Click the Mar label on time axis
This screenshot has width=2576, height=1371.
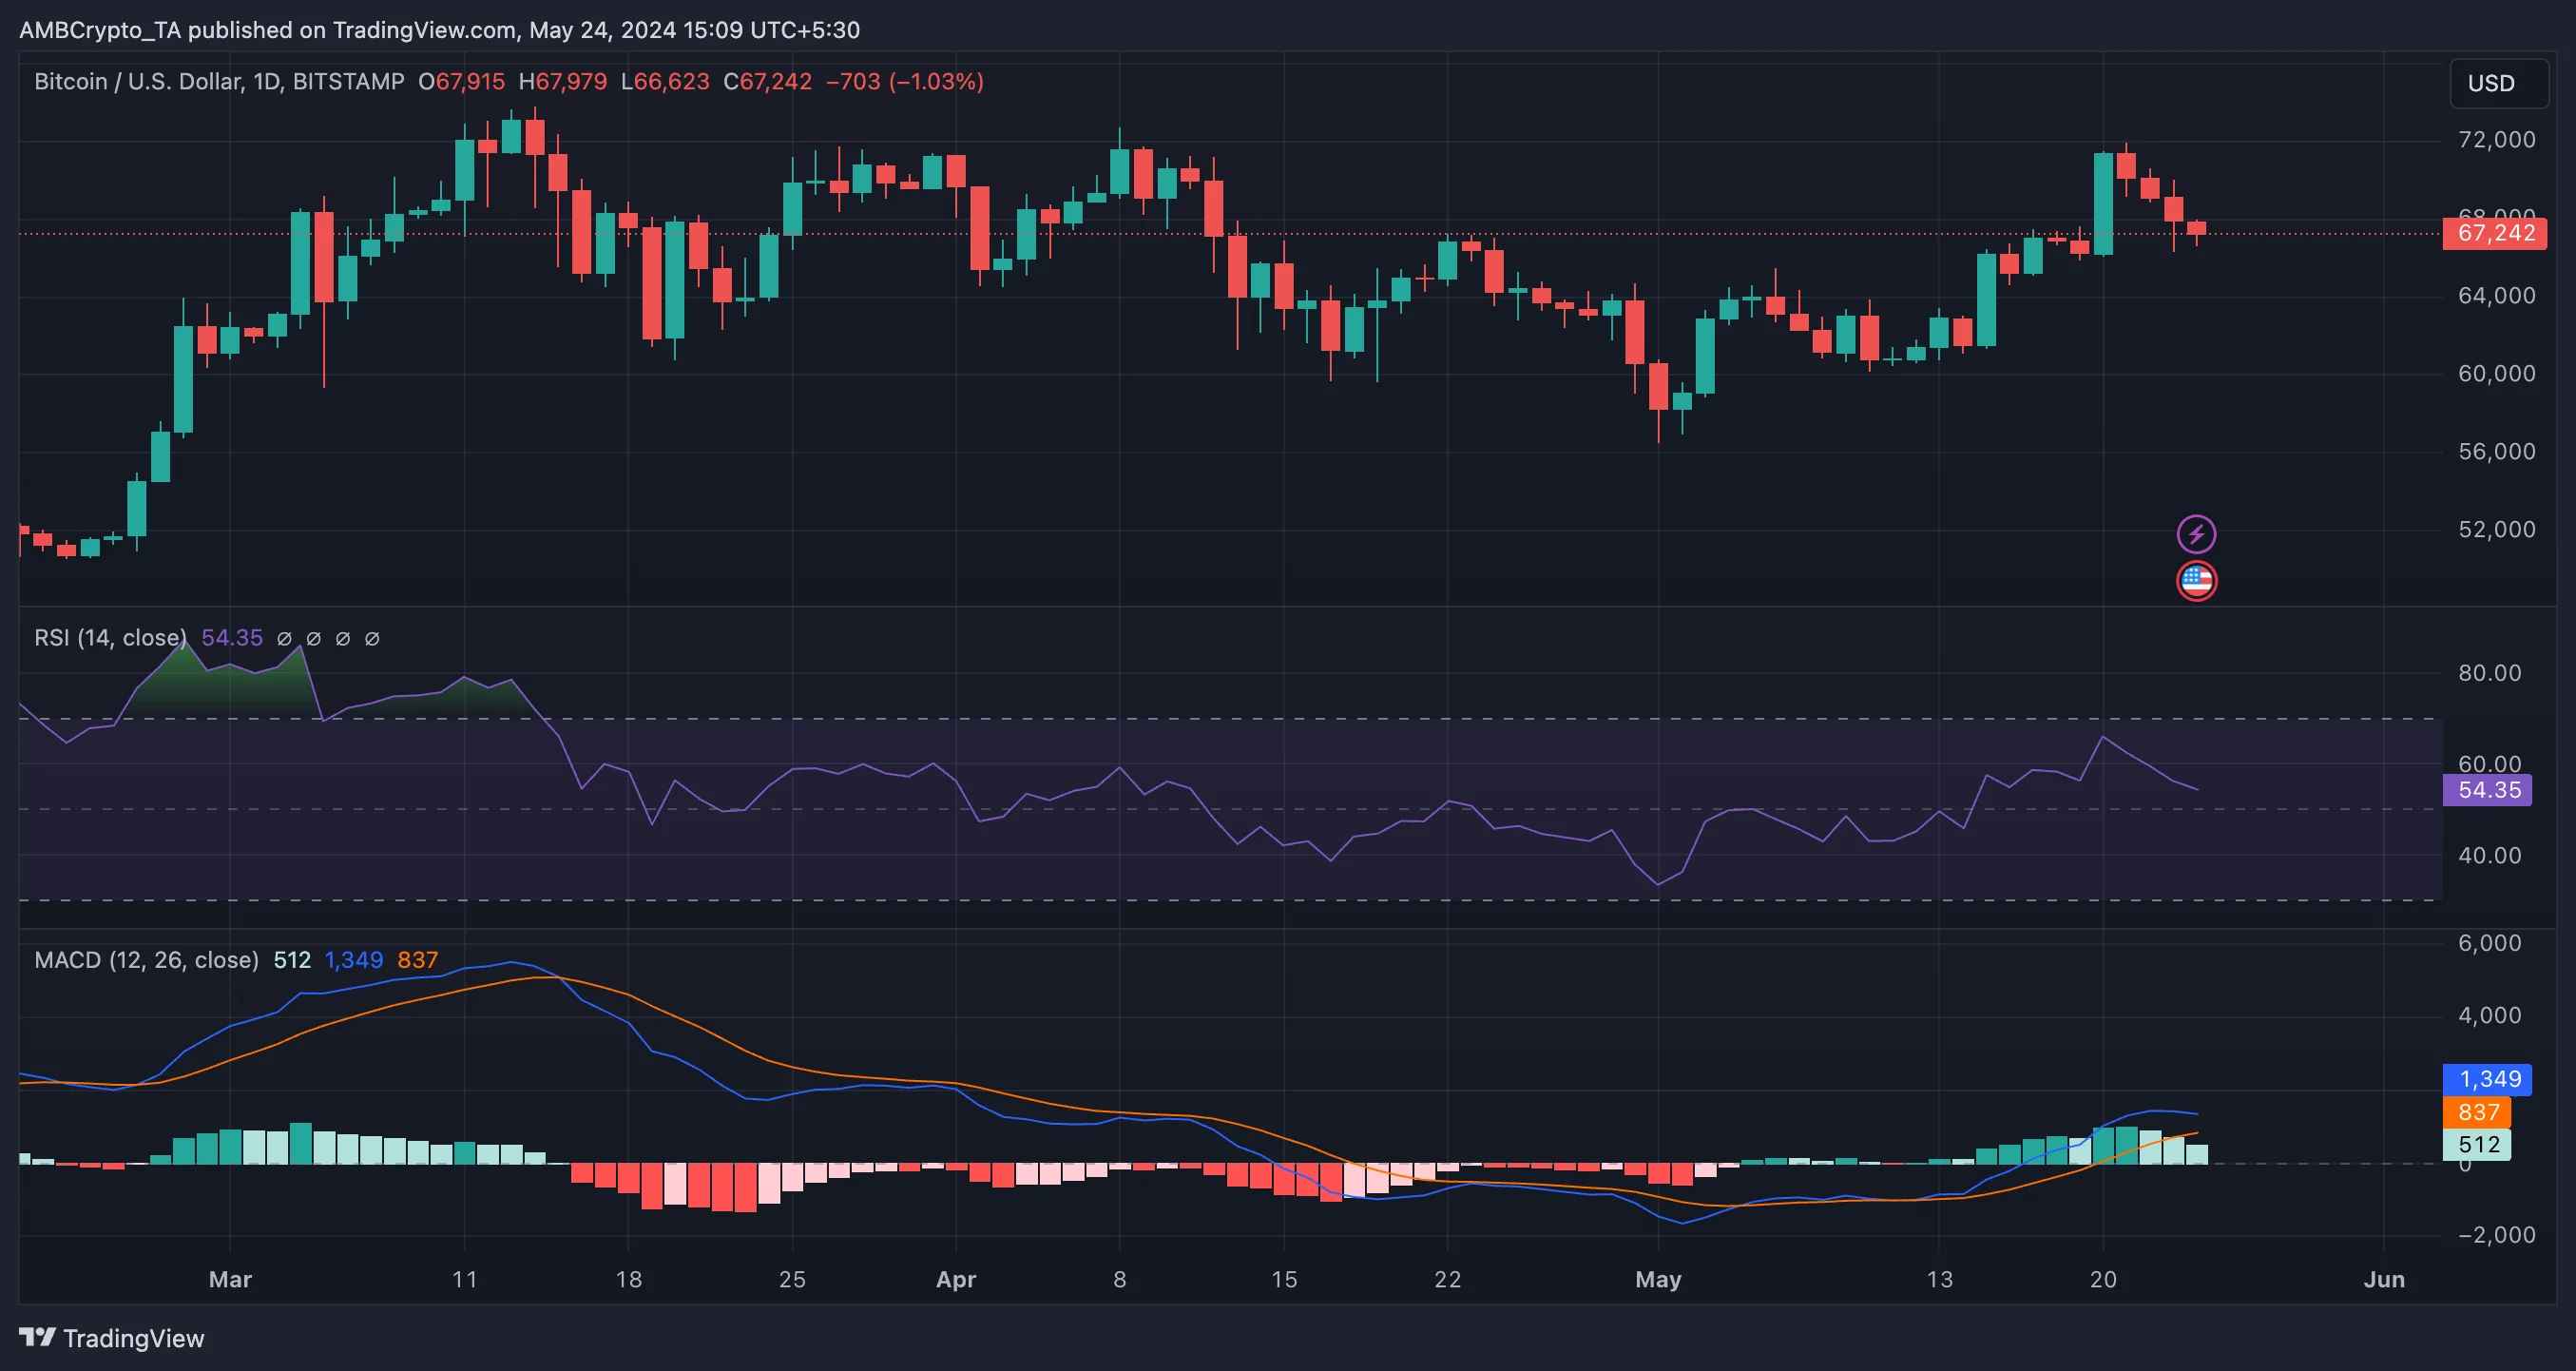(x=230, y=1279)
